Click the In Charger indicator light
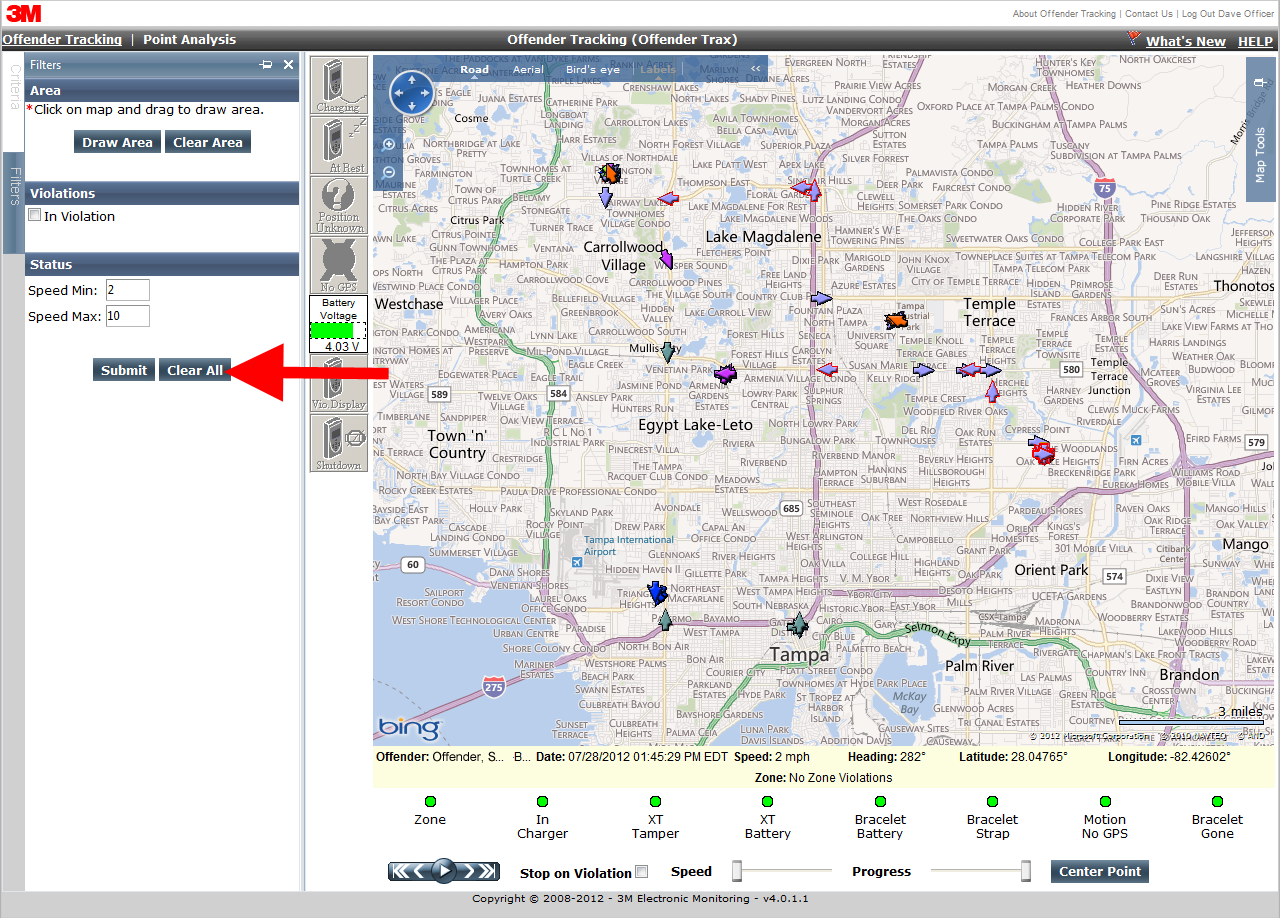1280x918 pixels. pos(542,801)
